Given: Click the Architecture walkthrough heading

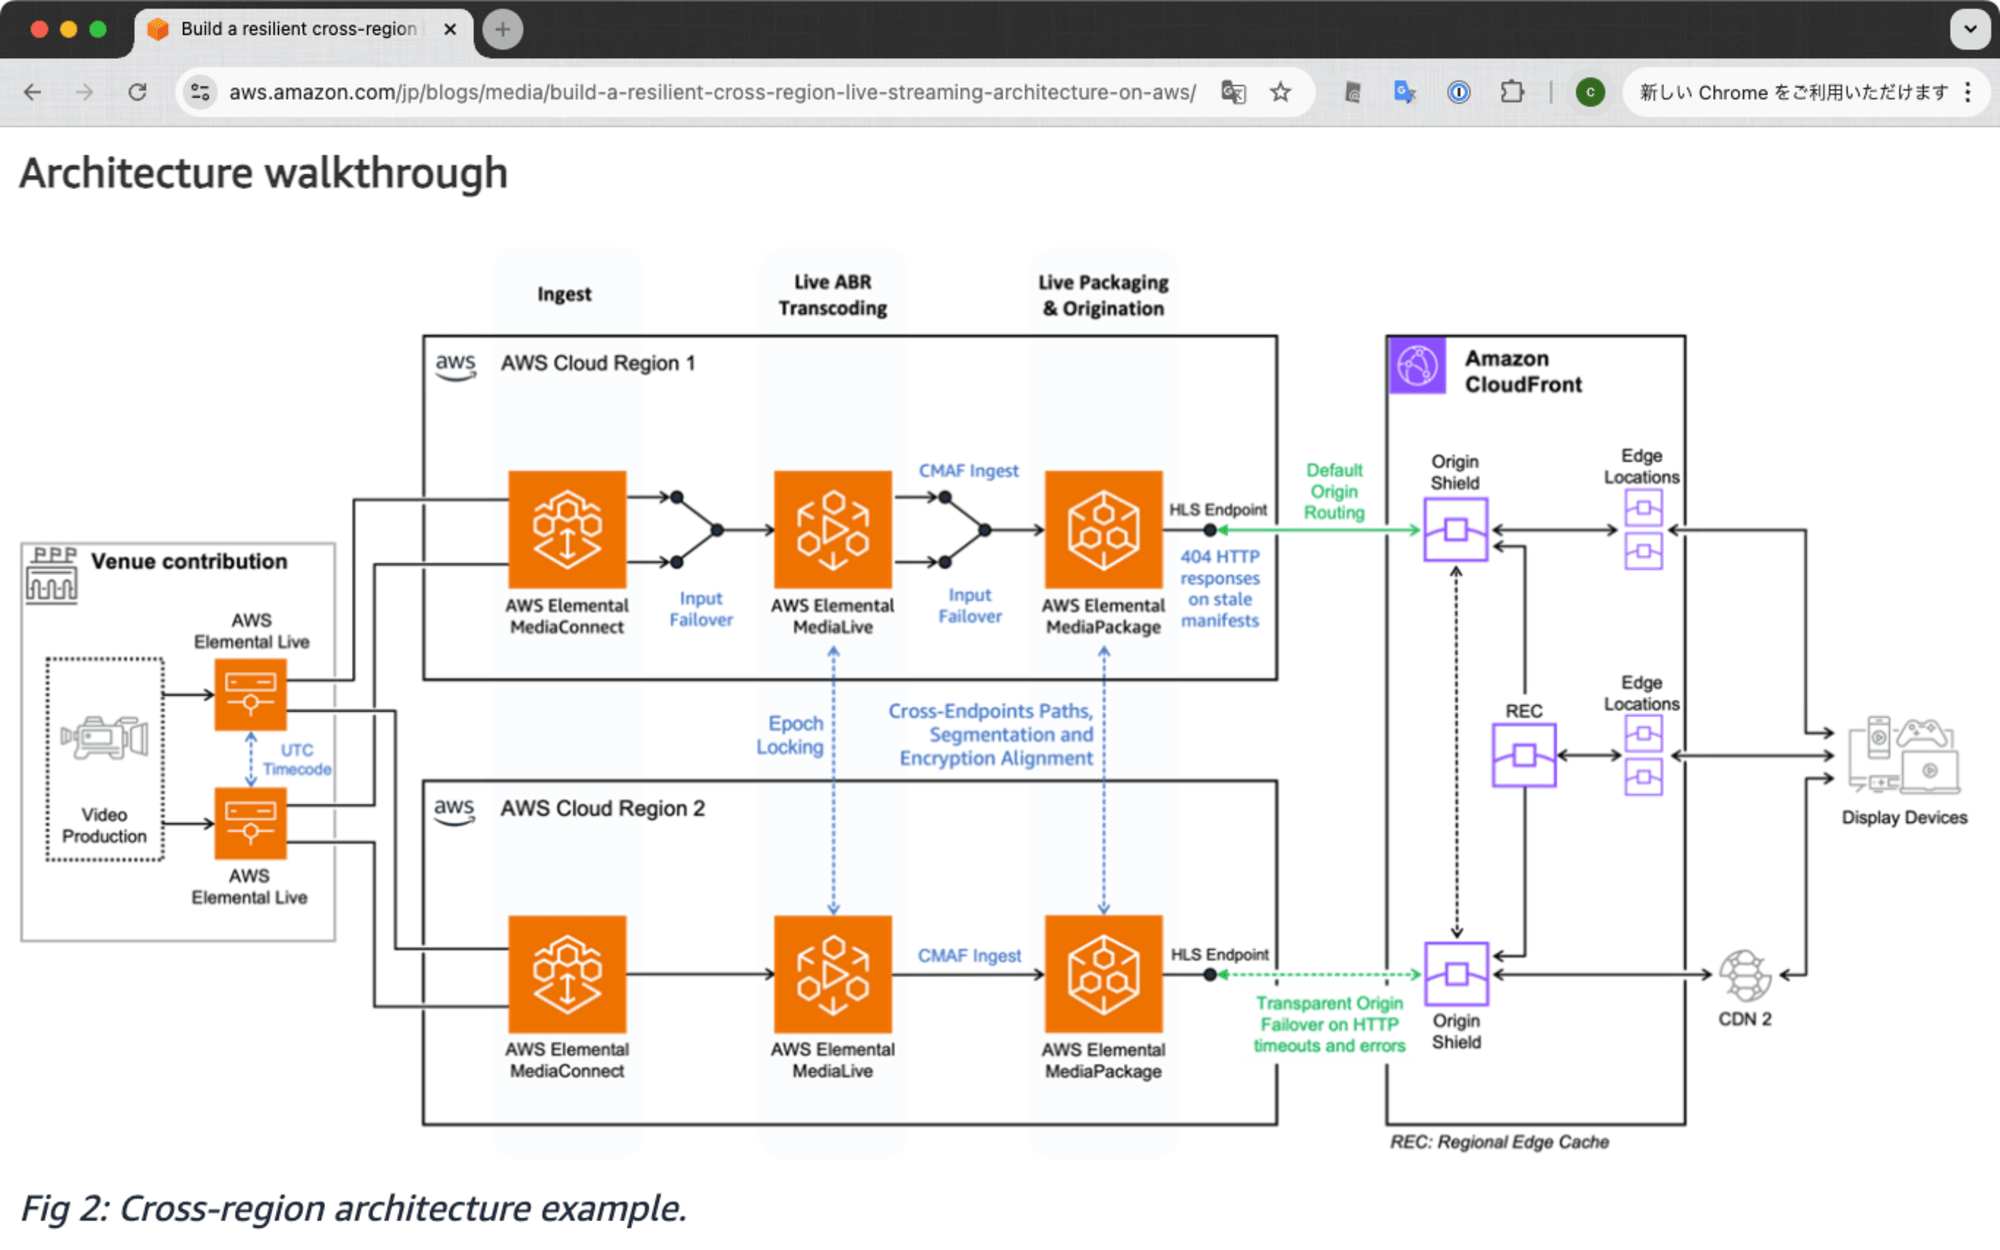Looking at the screenshot, I should point(264,173).
